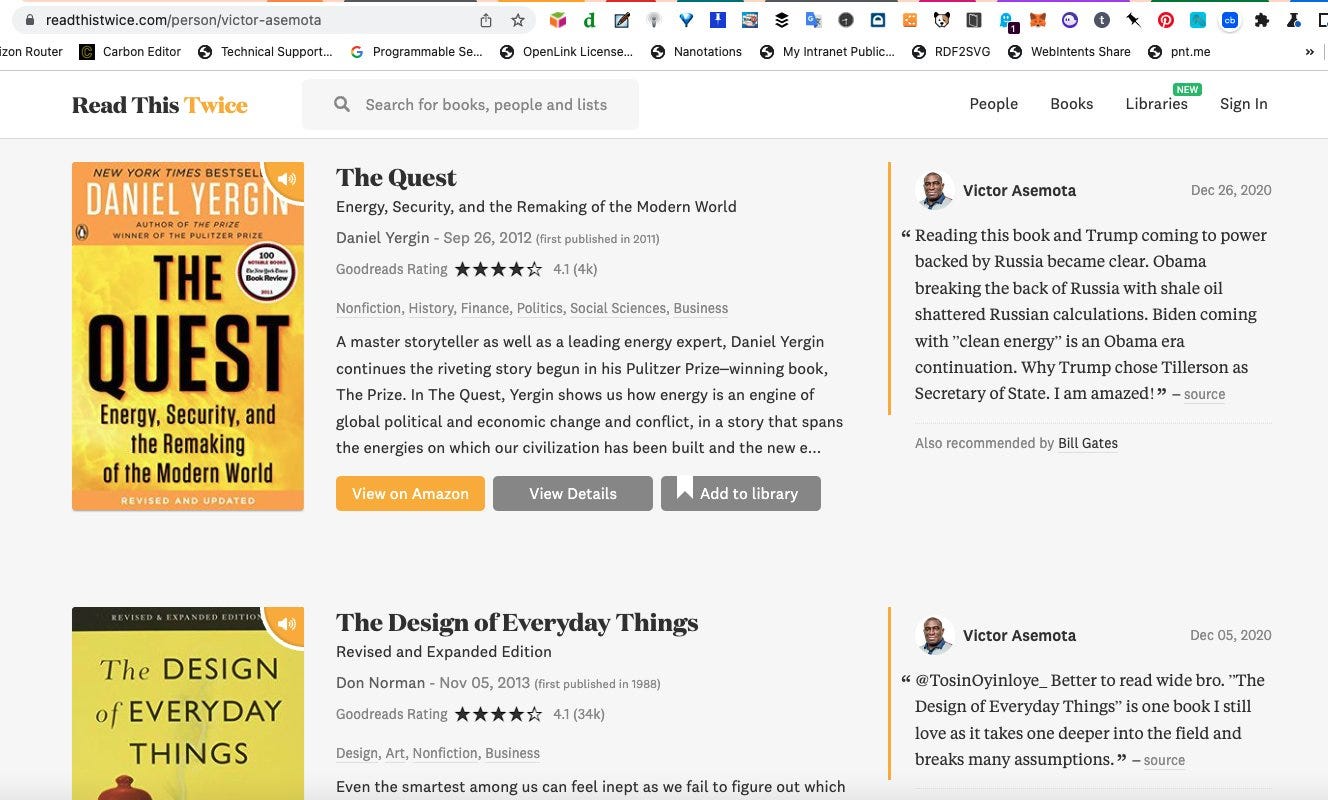This screenshot has height=800, width=1328.
Task: Click Victor Asemota name on Dec 26 review
Action: [1019, 190]
